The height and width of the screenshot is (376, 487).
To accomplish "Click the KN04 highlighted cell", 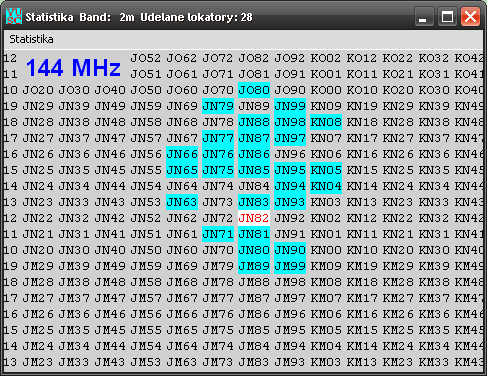I will click(326, 186).
